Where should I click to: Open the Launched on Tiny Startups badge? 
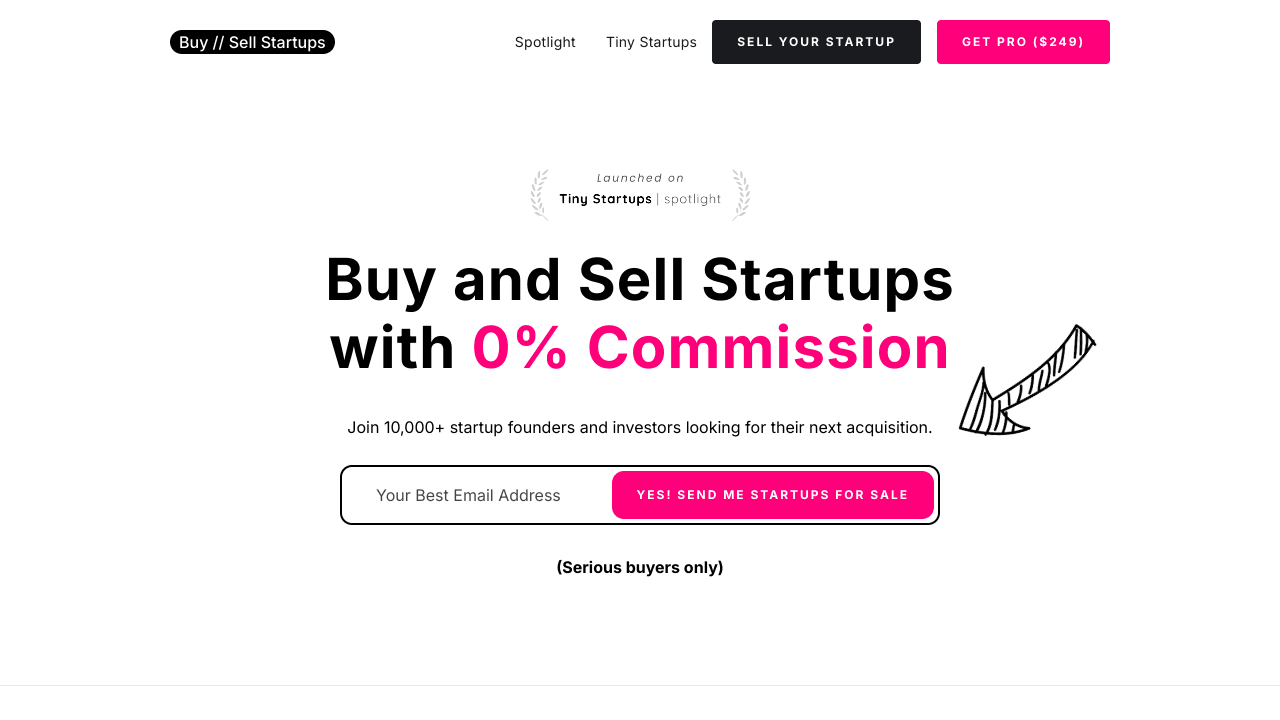639,193
